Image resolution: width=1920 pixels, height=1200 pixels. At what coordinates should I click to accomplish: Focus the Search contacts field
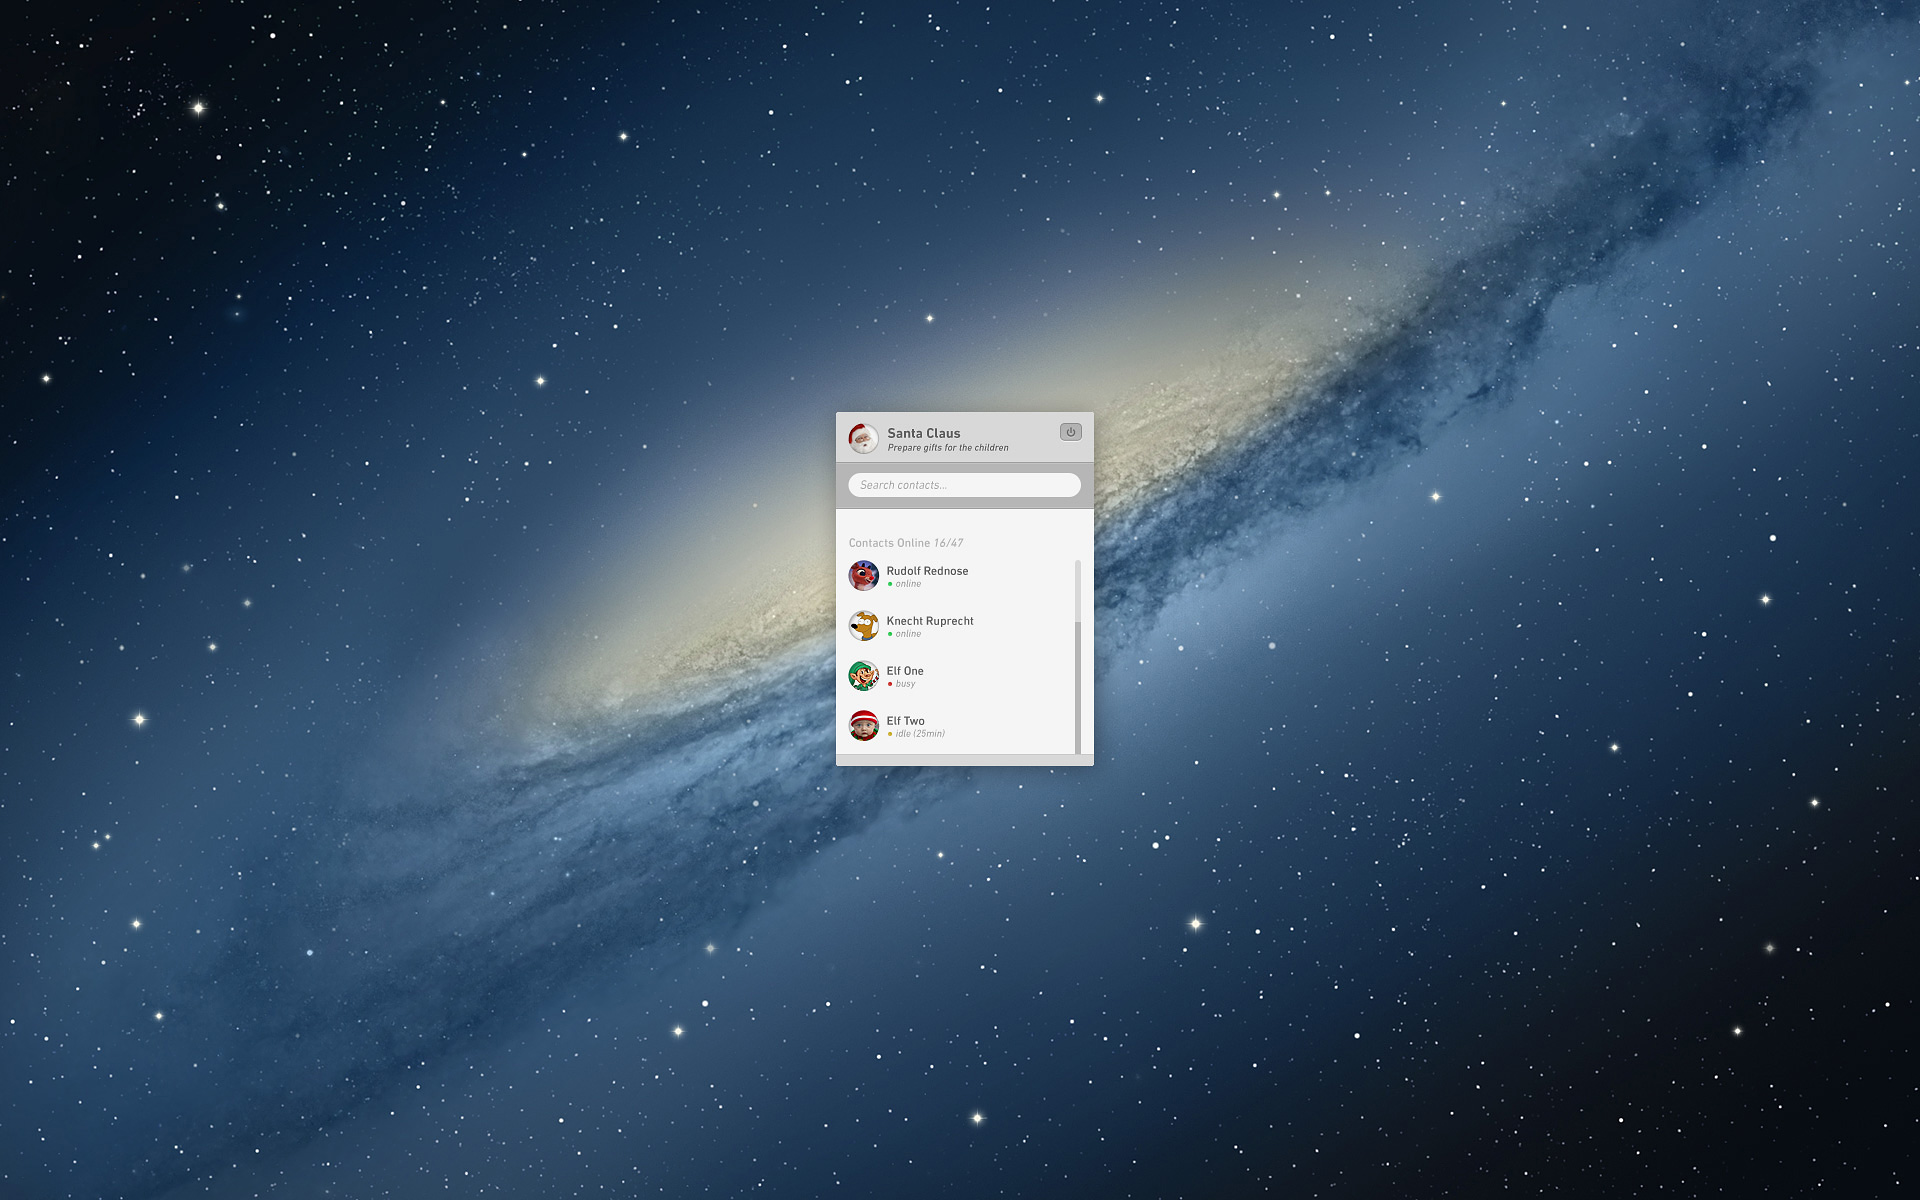click(964, 485)
